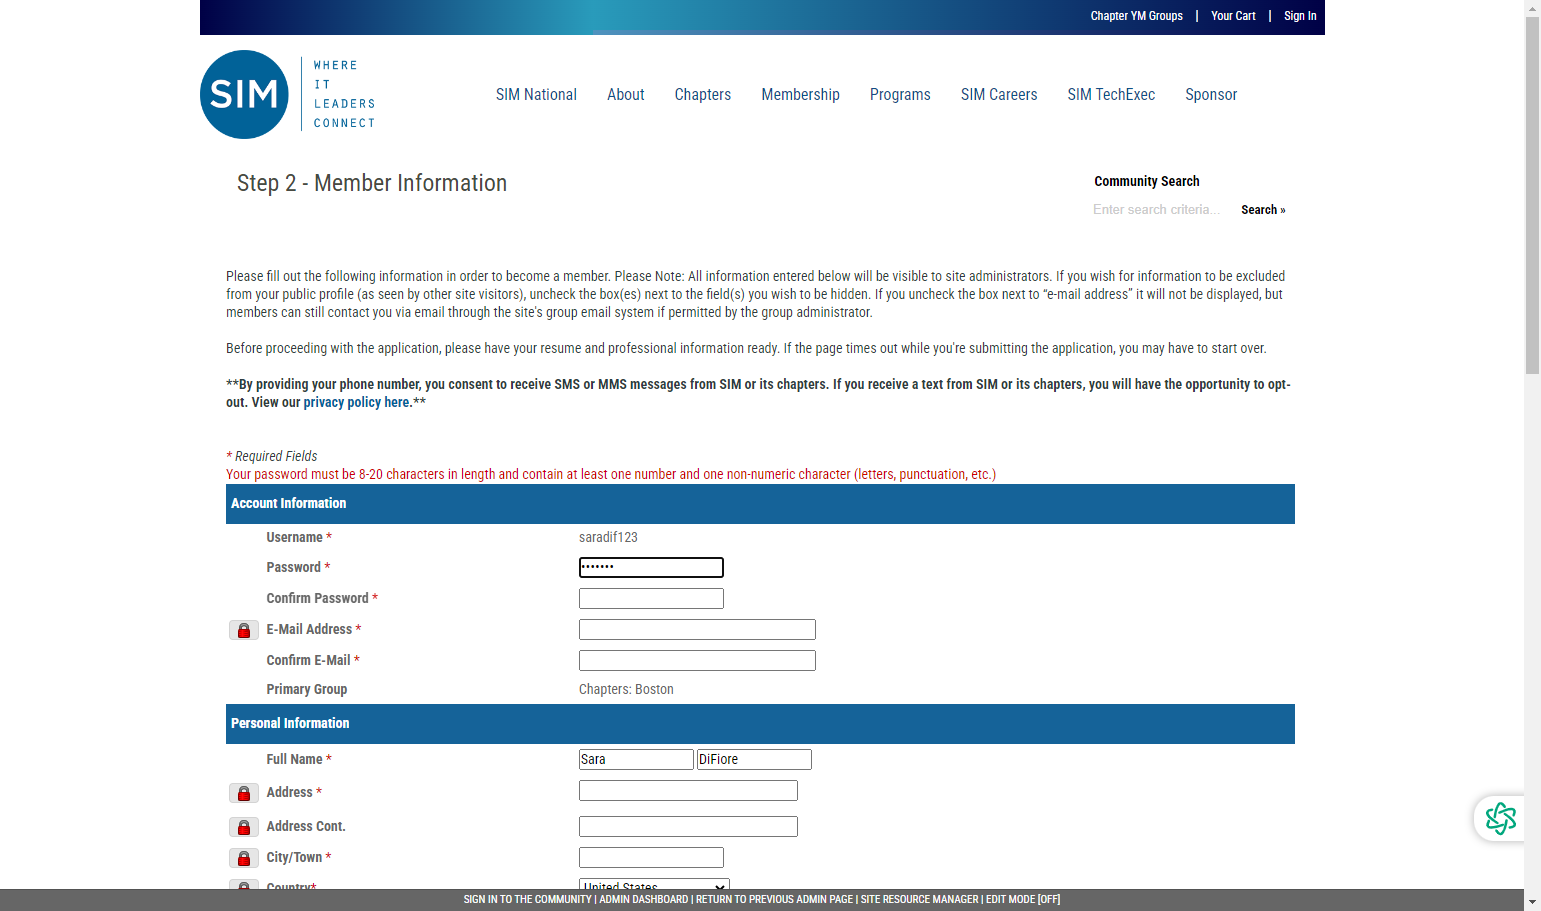The height and width of the screenshot is (911, 1541).
Task: Toggle lock icon beside Address field
Action: tap(244, 793)
